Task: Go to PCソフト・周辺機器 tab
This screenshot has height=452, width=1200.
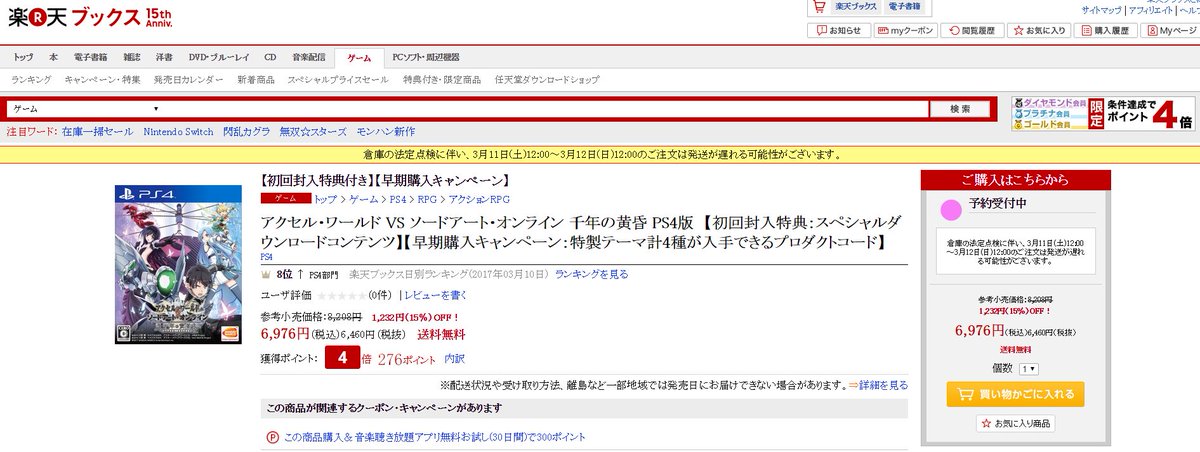Action: (x=426, y=57)
